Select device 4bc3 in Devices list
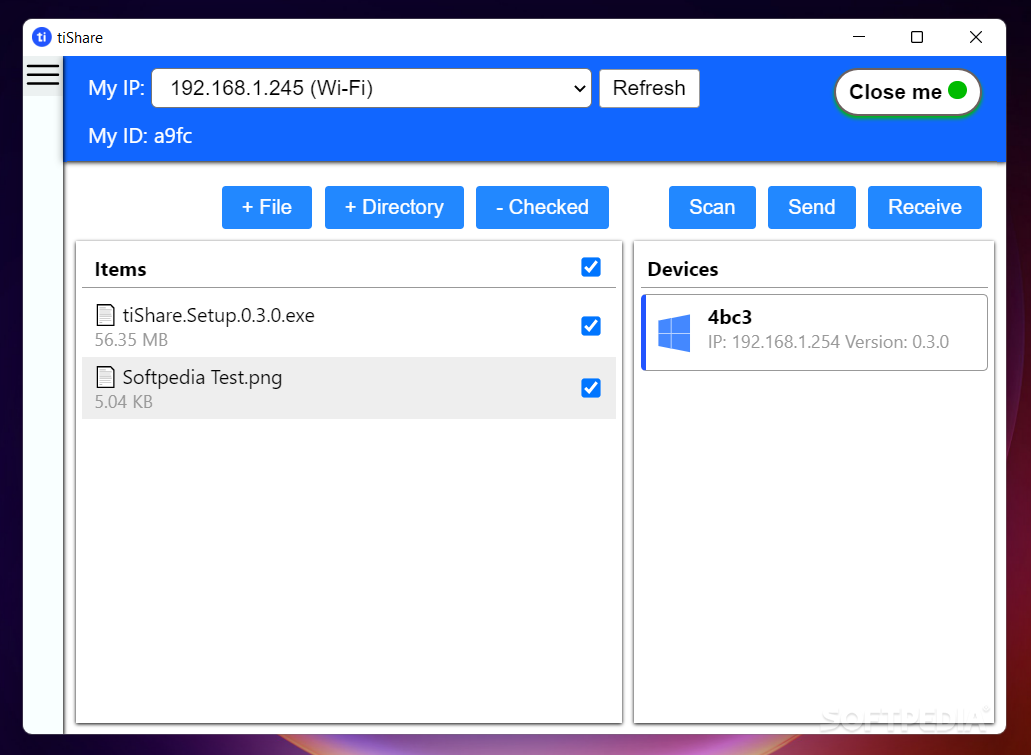Screen dimensions: 1031x755 [814, 333]
